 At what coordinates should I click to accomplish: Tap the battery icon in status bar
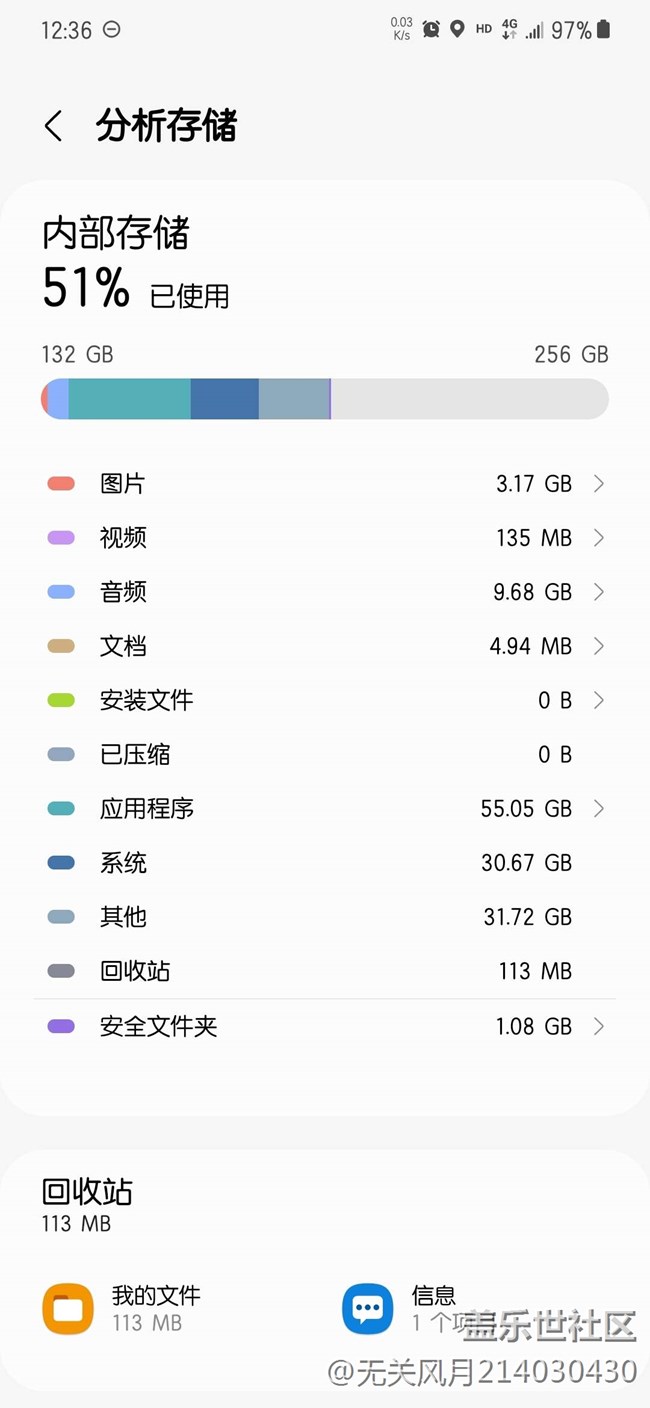[x=603, y=30]
